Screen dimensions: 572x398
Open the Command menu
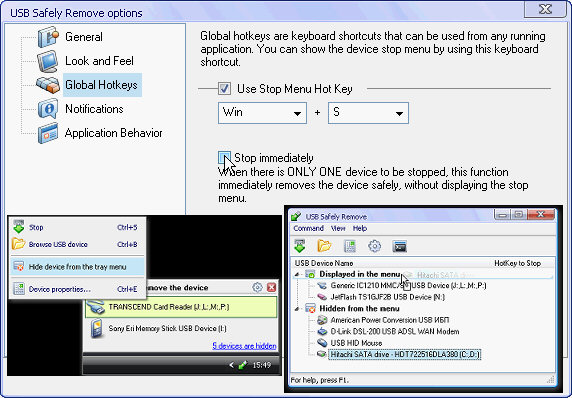pos(309,228)
